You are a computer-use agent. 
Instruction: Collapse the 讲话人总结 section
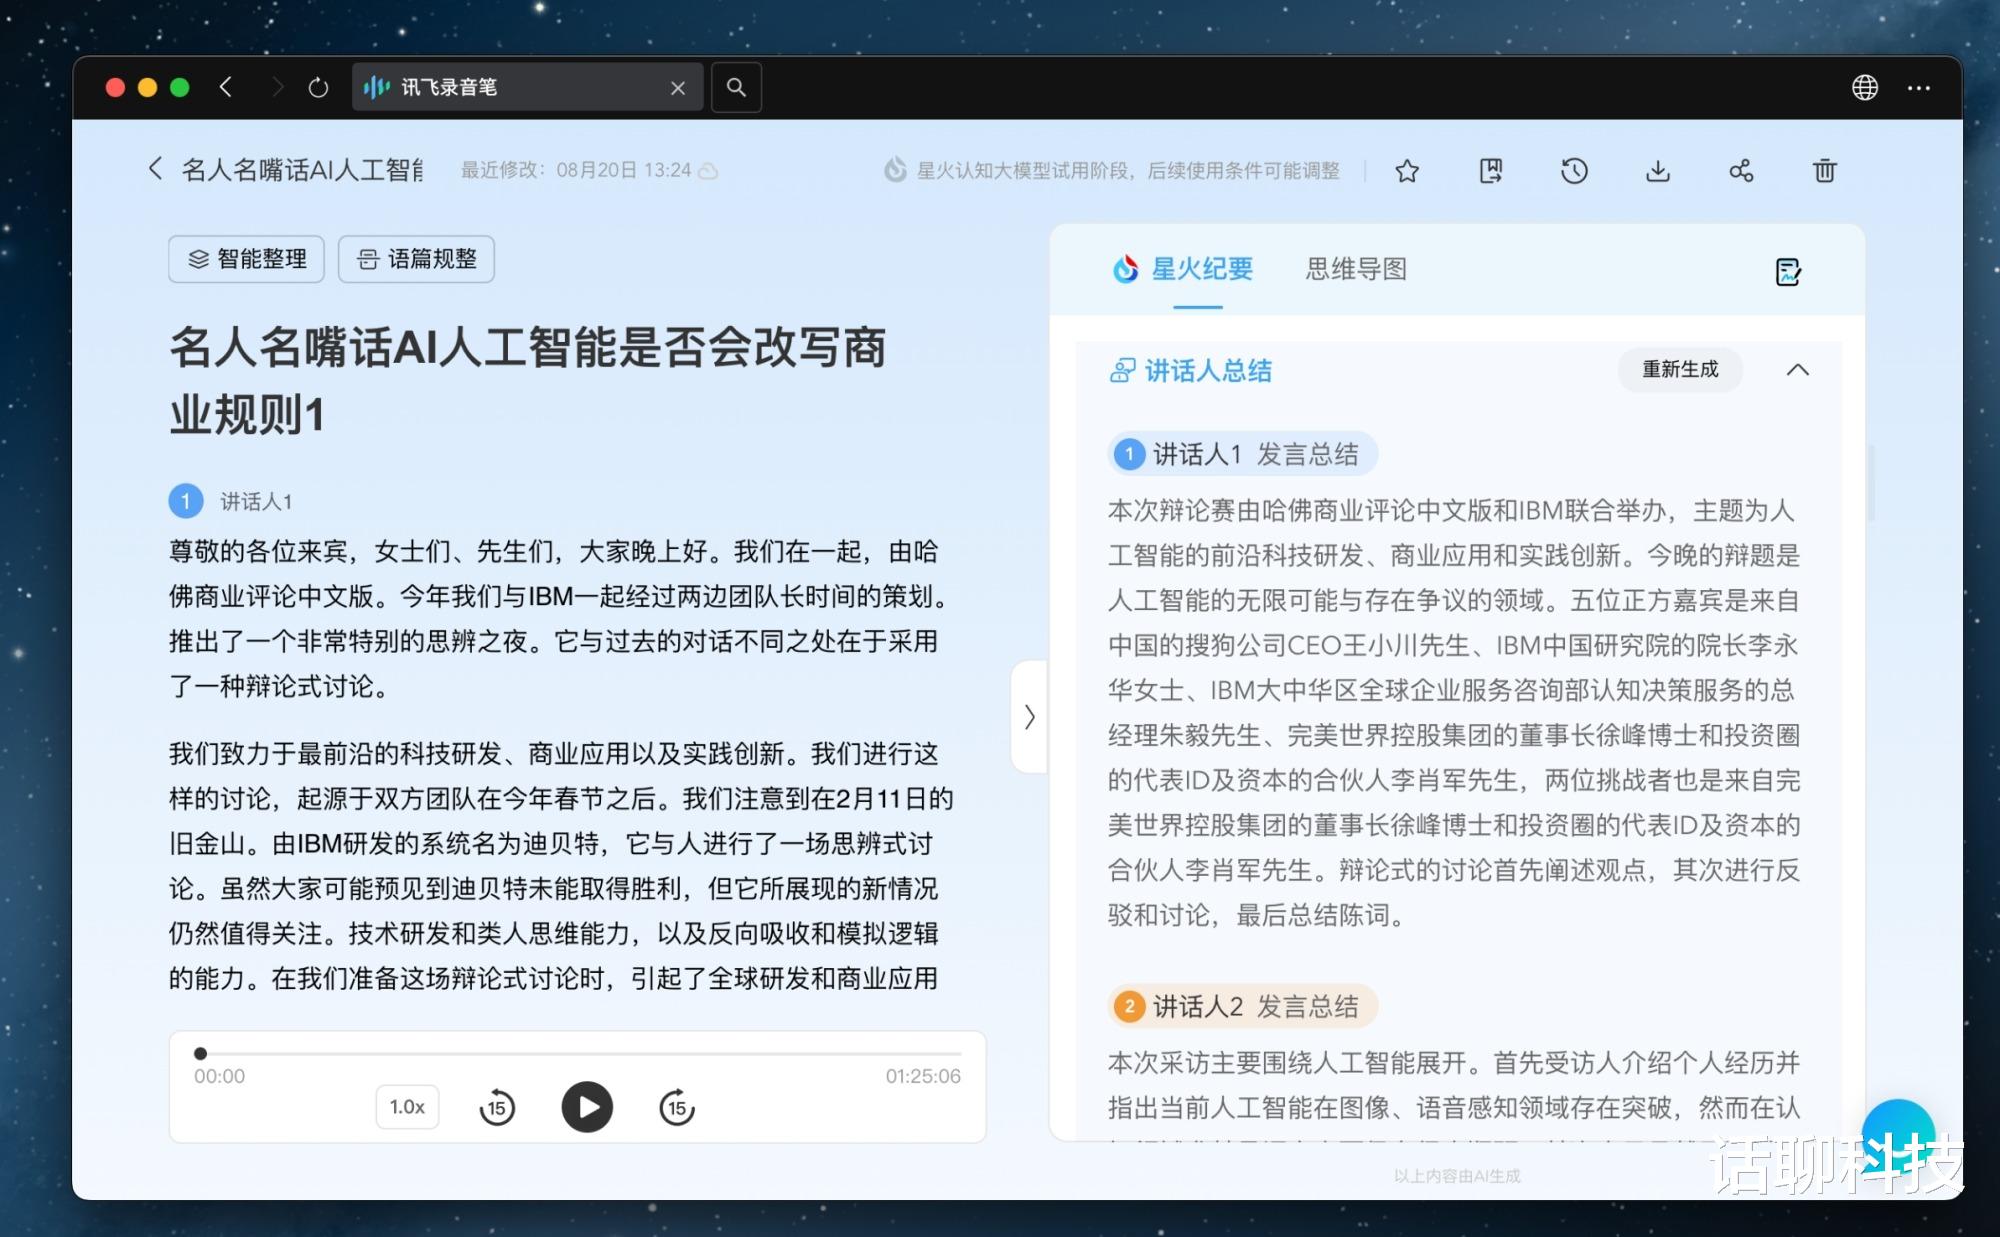1797,370
